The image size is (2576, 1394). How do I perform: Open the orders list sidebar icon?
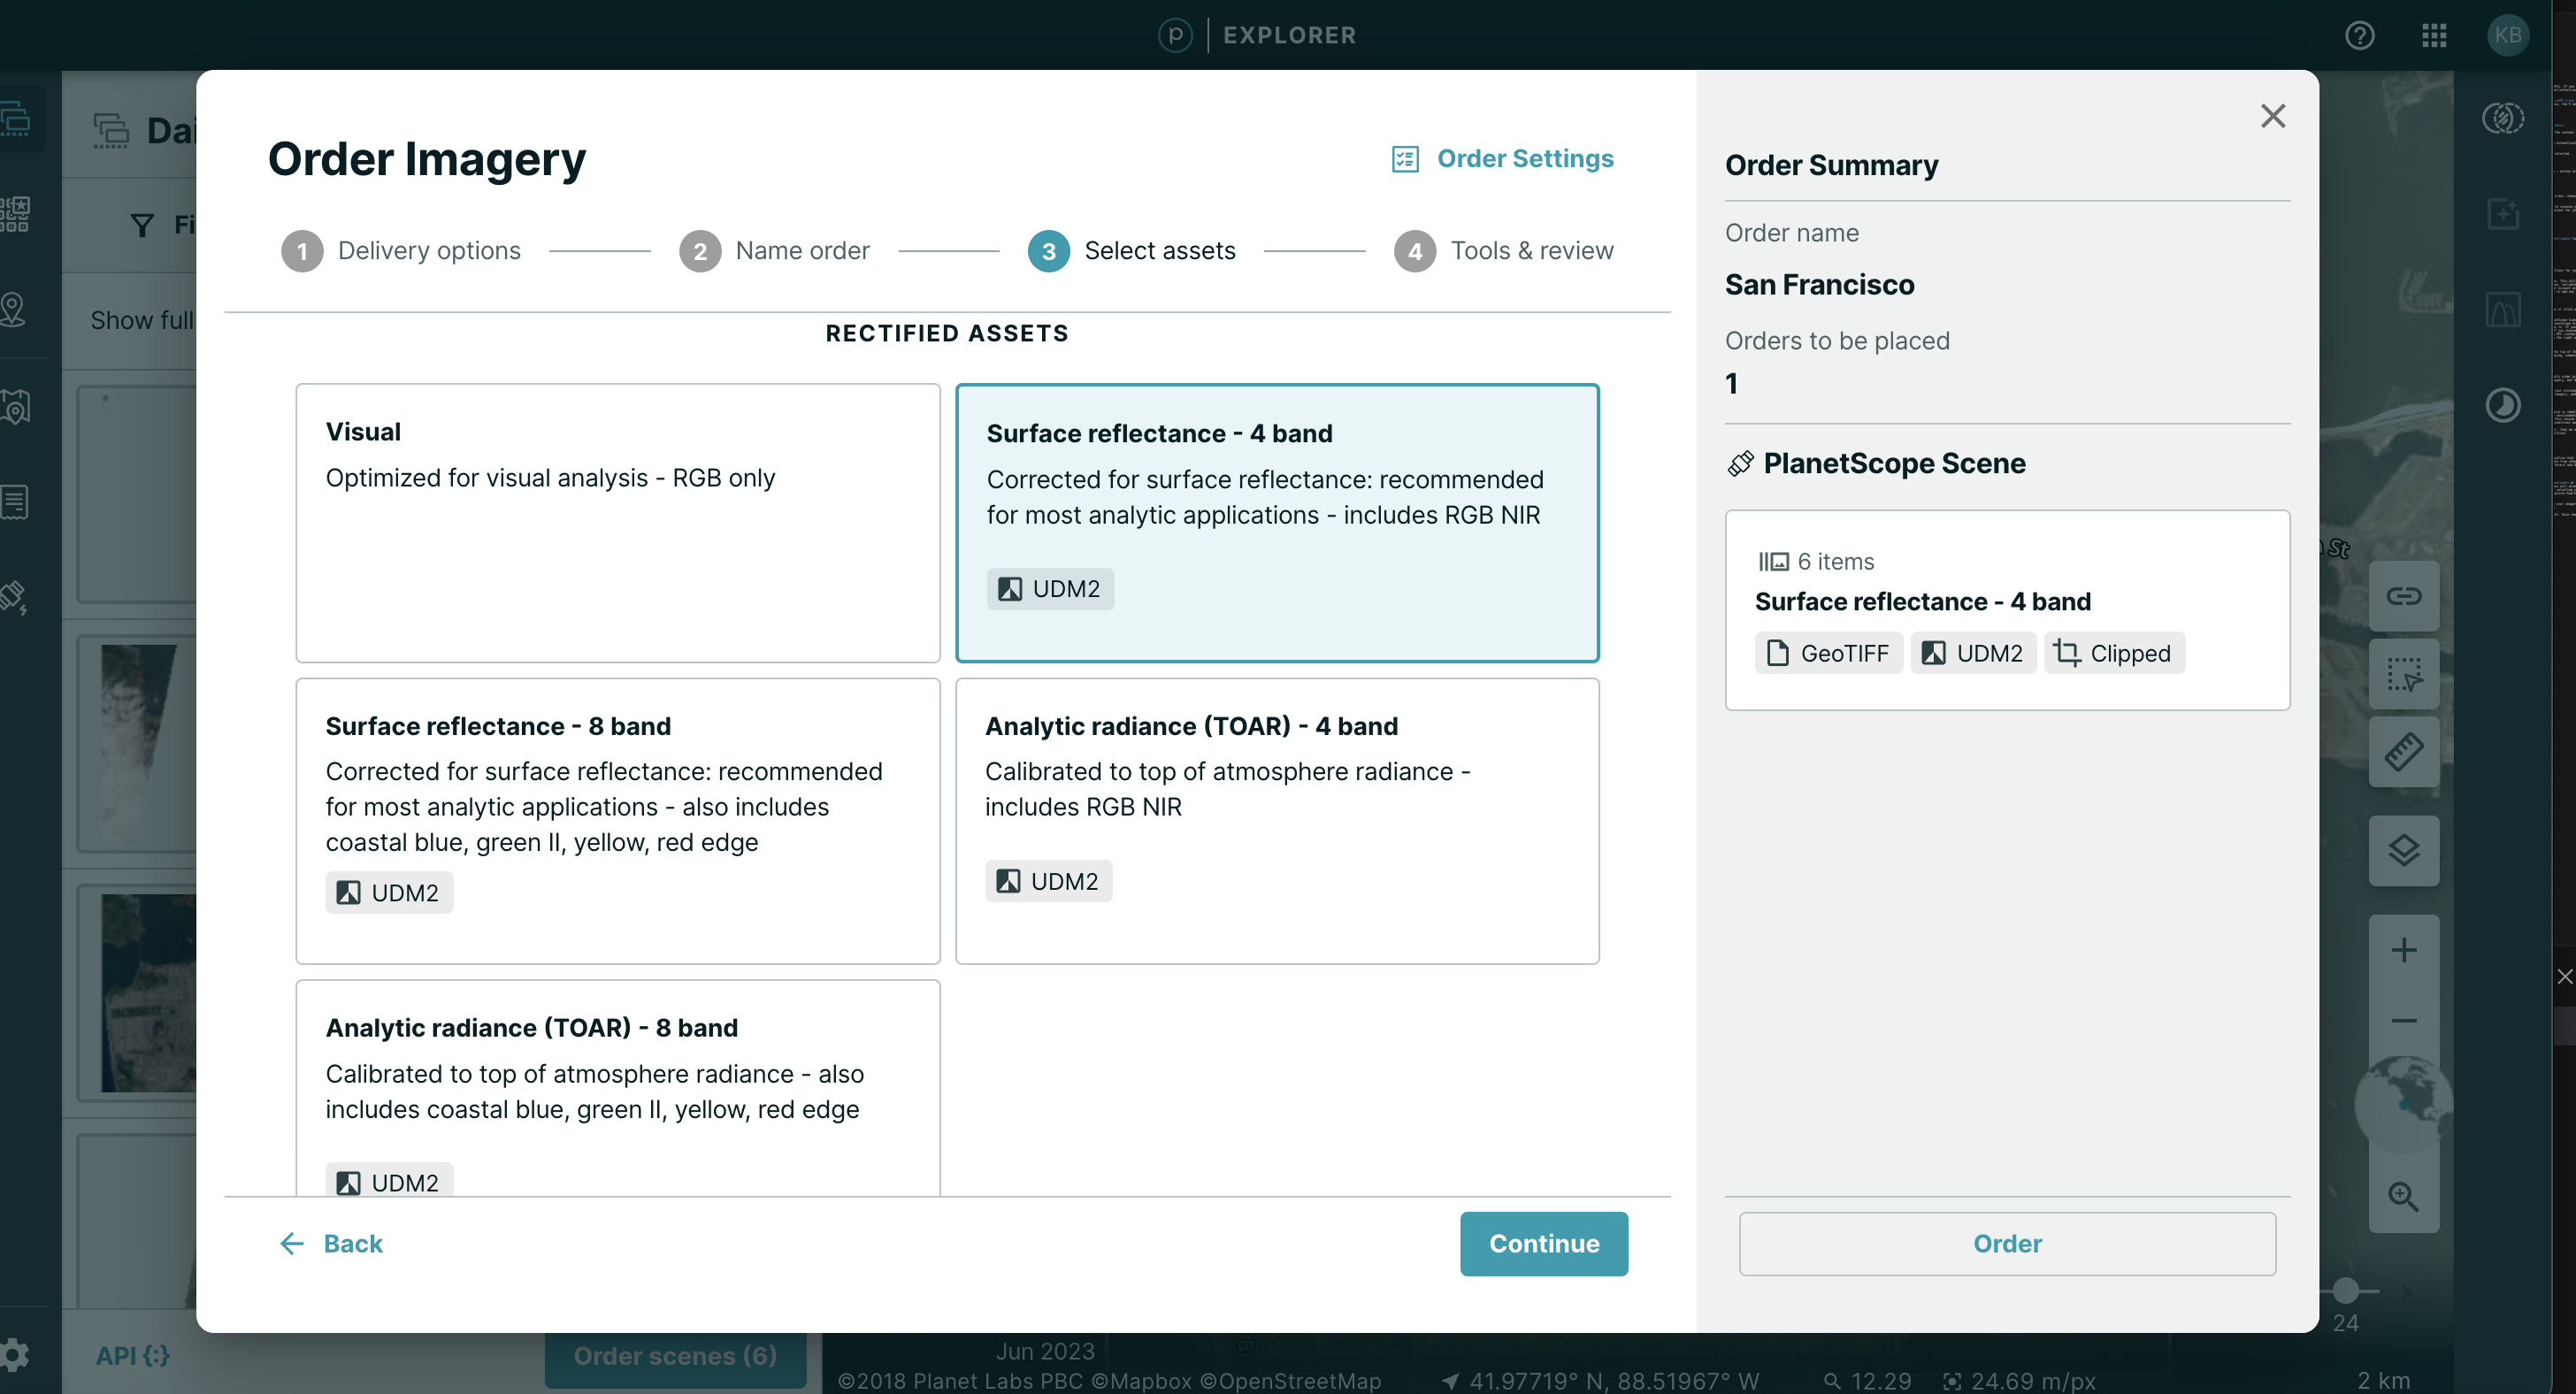coord(14,501)
